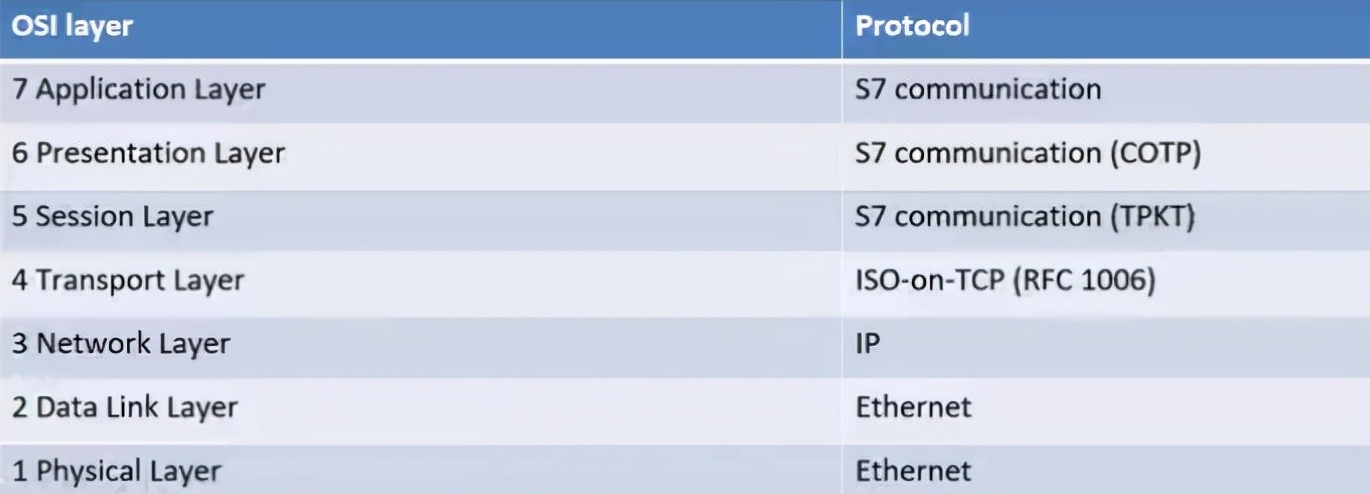
Task: Select the 5 Session Layer cell
Action: (421, 219)
